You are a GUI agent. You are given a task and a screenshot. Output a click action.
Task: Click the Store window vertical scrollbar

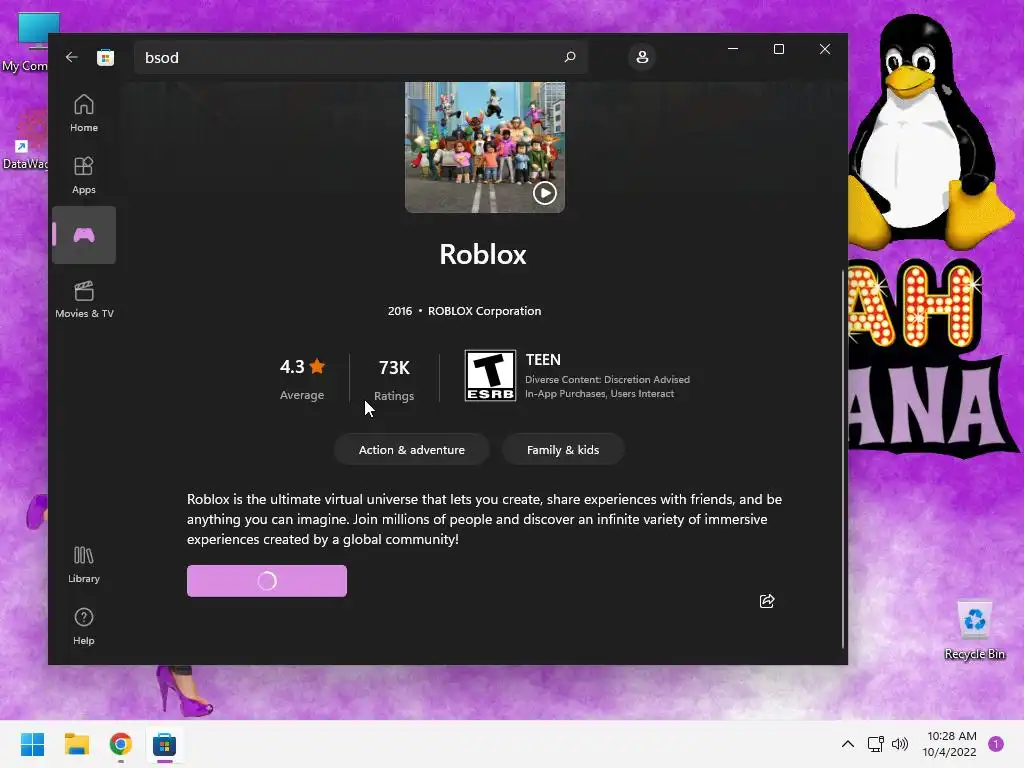[842, 457]
